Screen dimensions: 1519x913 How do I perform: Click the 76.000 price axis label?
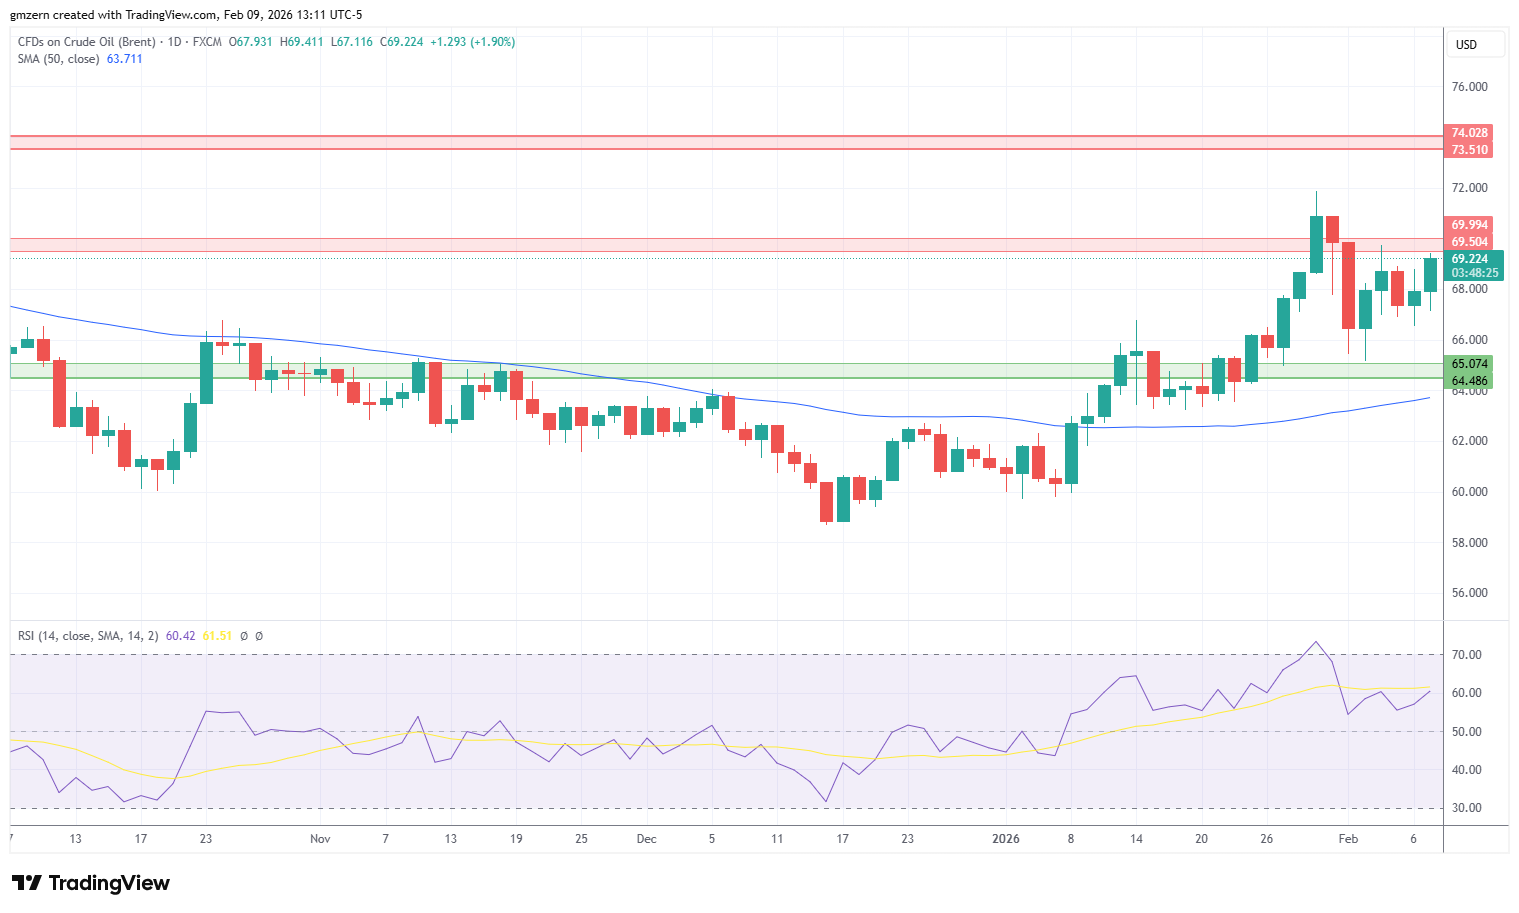1469,87
